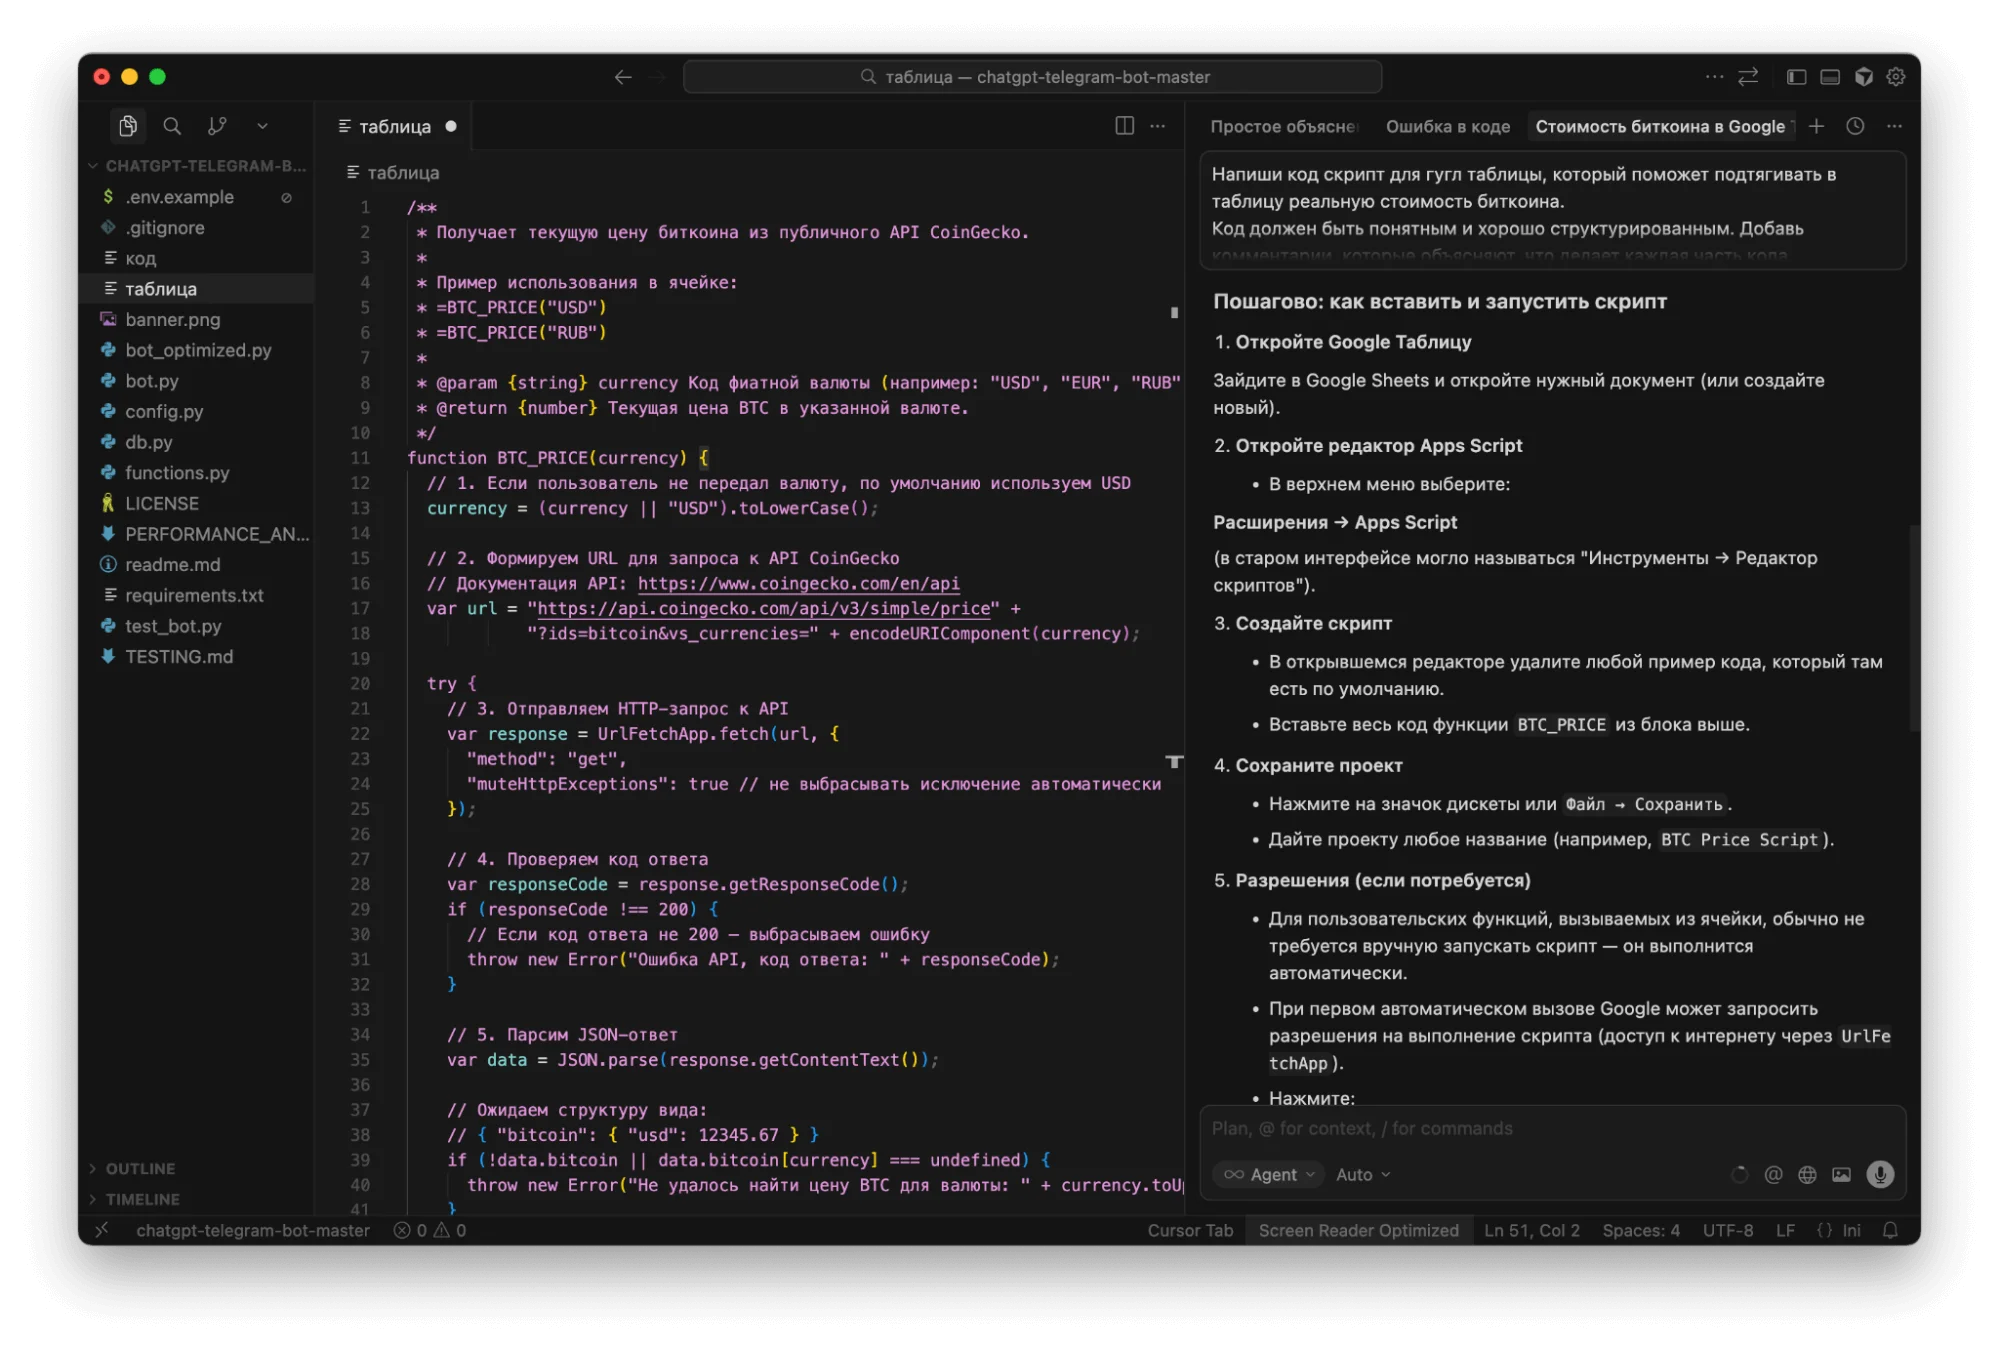The image size is (1999, 1349).
Task: Toggle the Screen Reader Optimized status item
Action: click(x=1358, y=1230)
